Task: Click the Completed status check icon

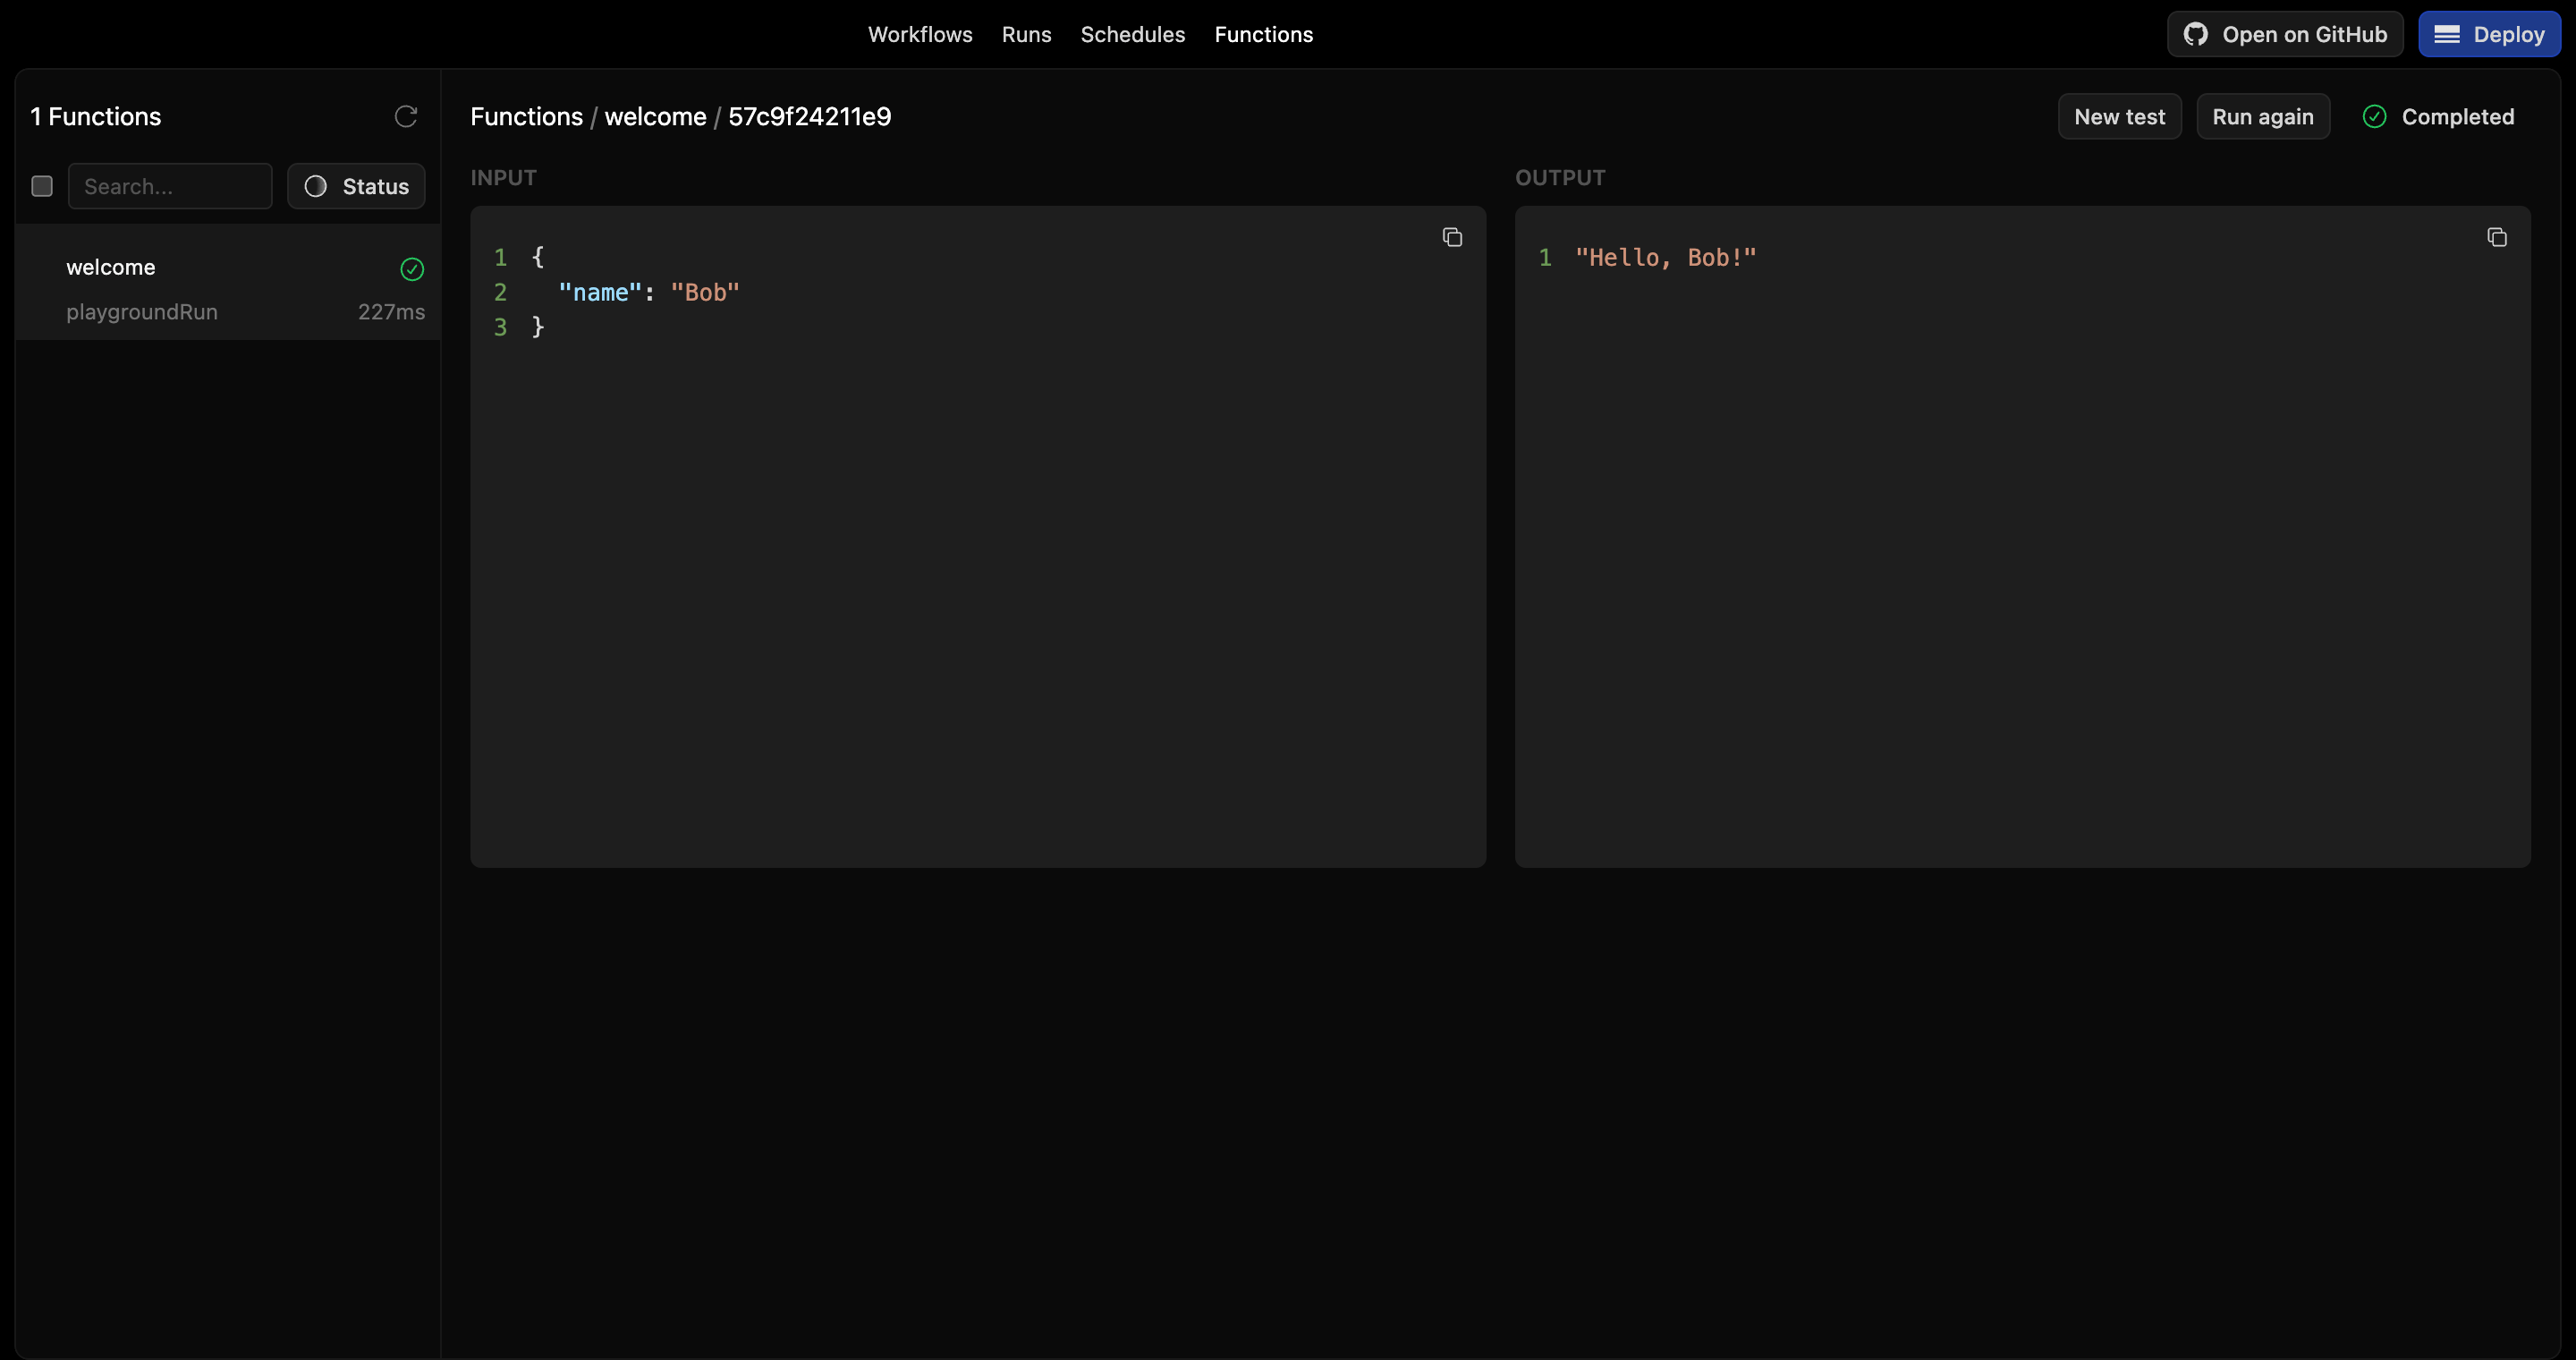Action: 2374,116
